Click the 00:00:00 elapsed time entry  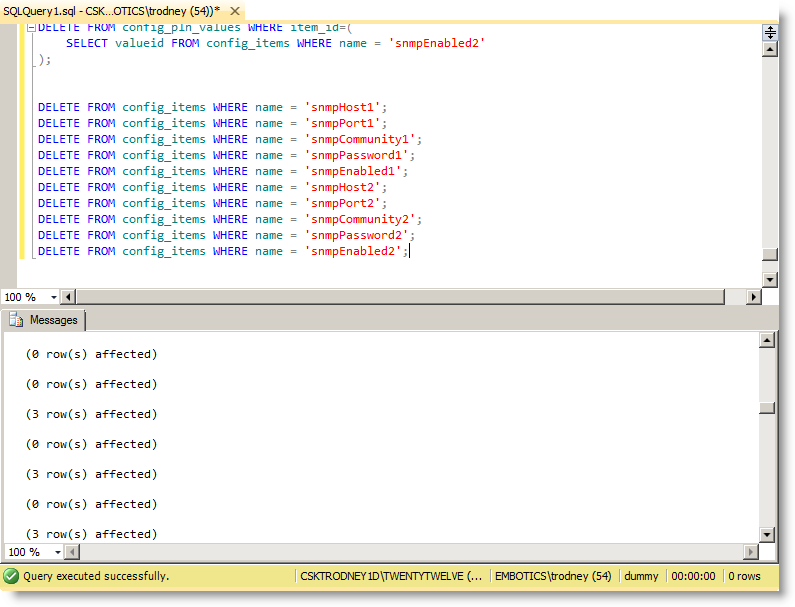(694, 576)
